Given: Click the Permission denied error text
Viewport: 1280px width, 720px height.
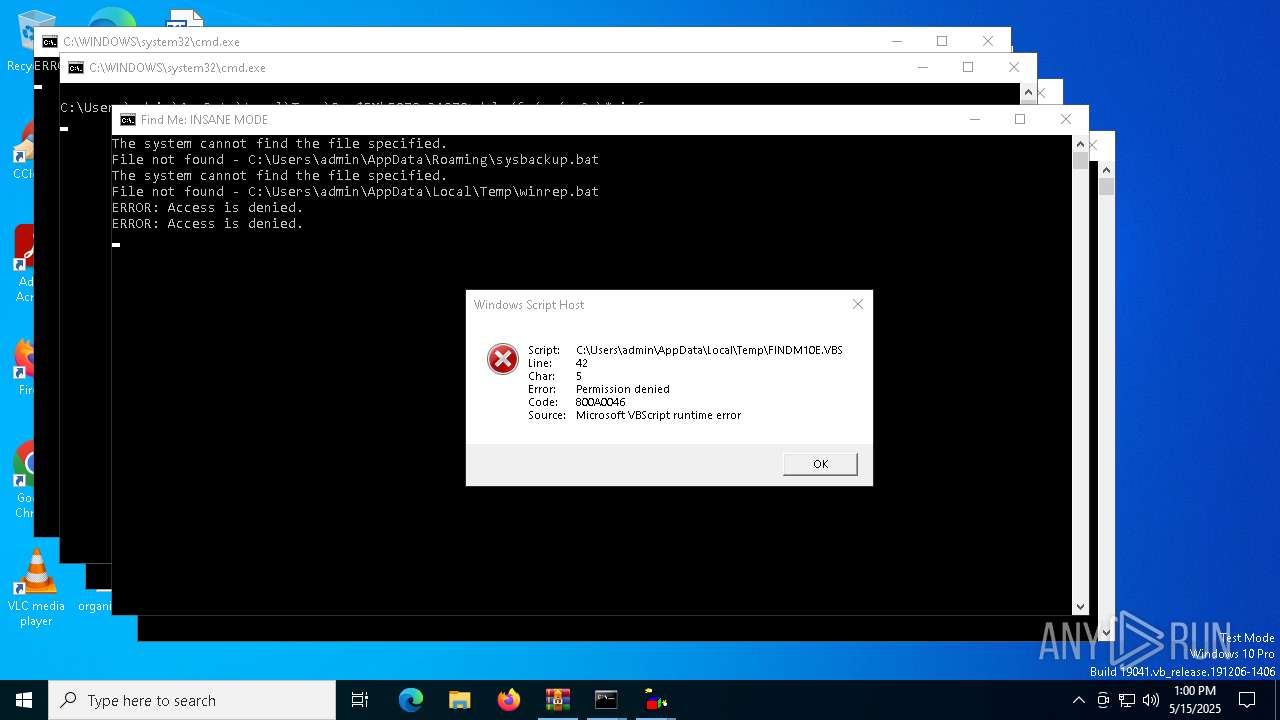Looking at the screenshot, I should (x=623, y=389).
